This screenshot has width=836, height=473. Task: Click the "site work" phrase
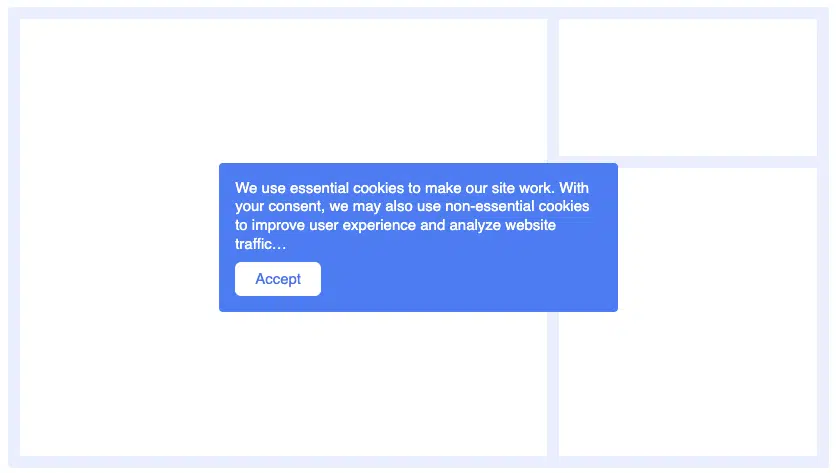click(521, 188)
